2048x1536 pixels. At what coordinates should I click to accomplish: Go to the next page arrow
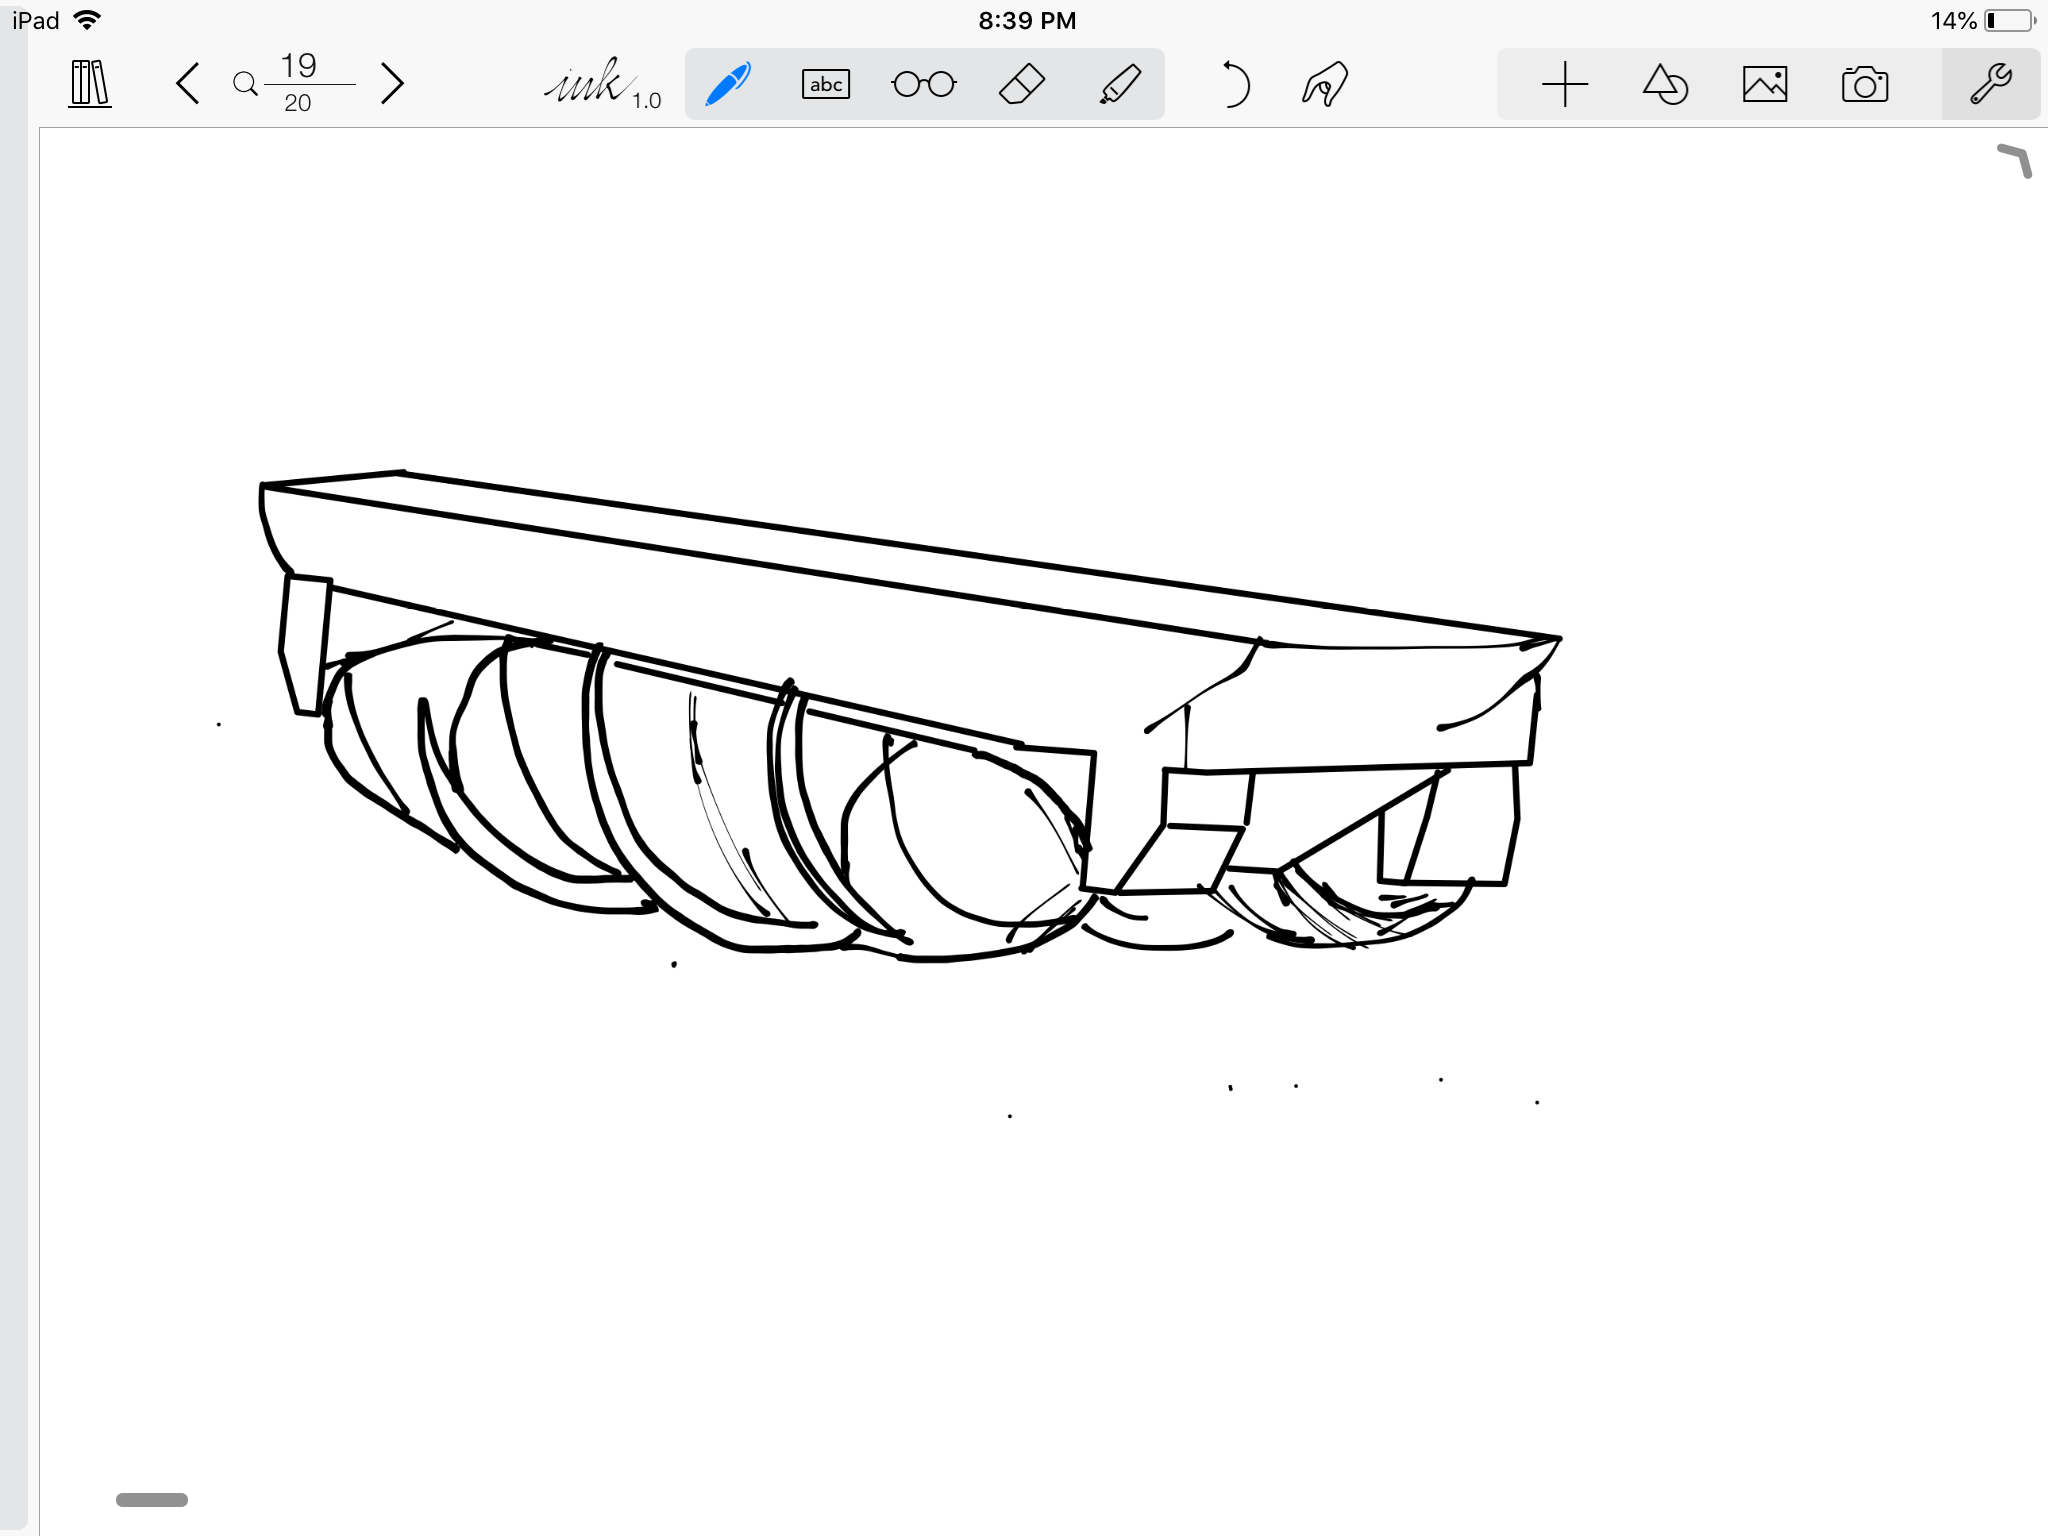coord(393,84)
